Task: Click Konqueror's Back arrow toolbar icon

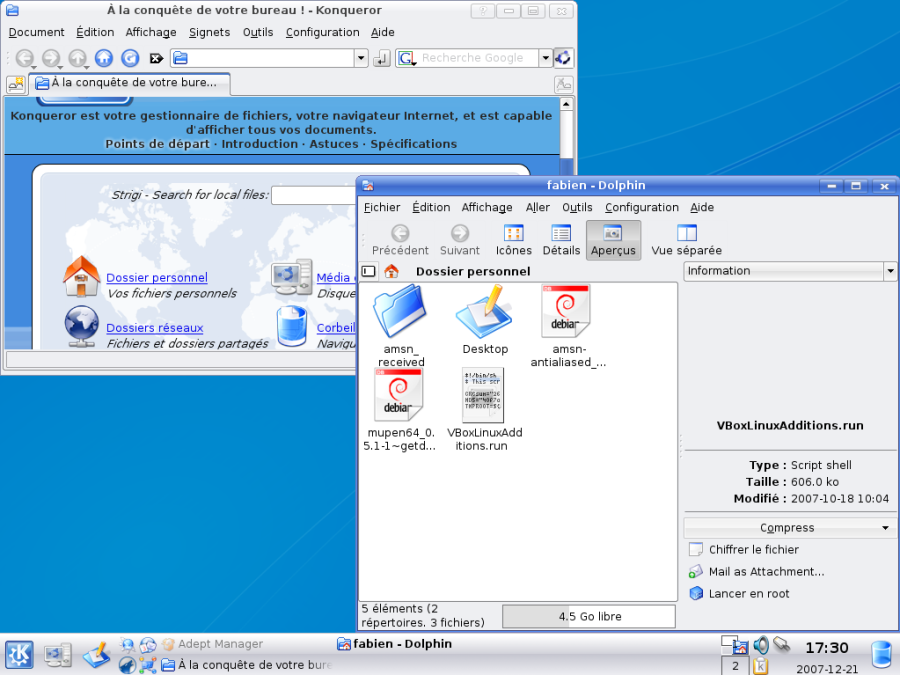Action: click(x=25, y=58)
